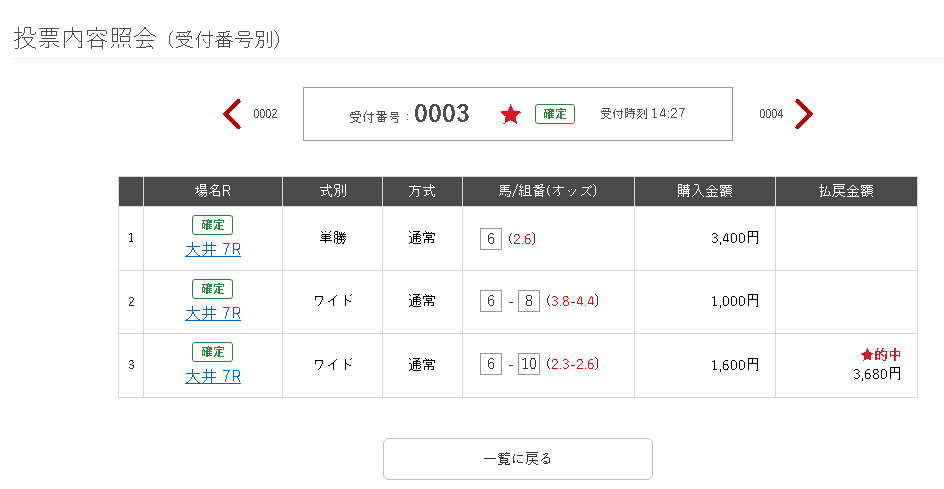
Task: Click horse number 6 box in the 単勝 row
Action: coord(490,238)
